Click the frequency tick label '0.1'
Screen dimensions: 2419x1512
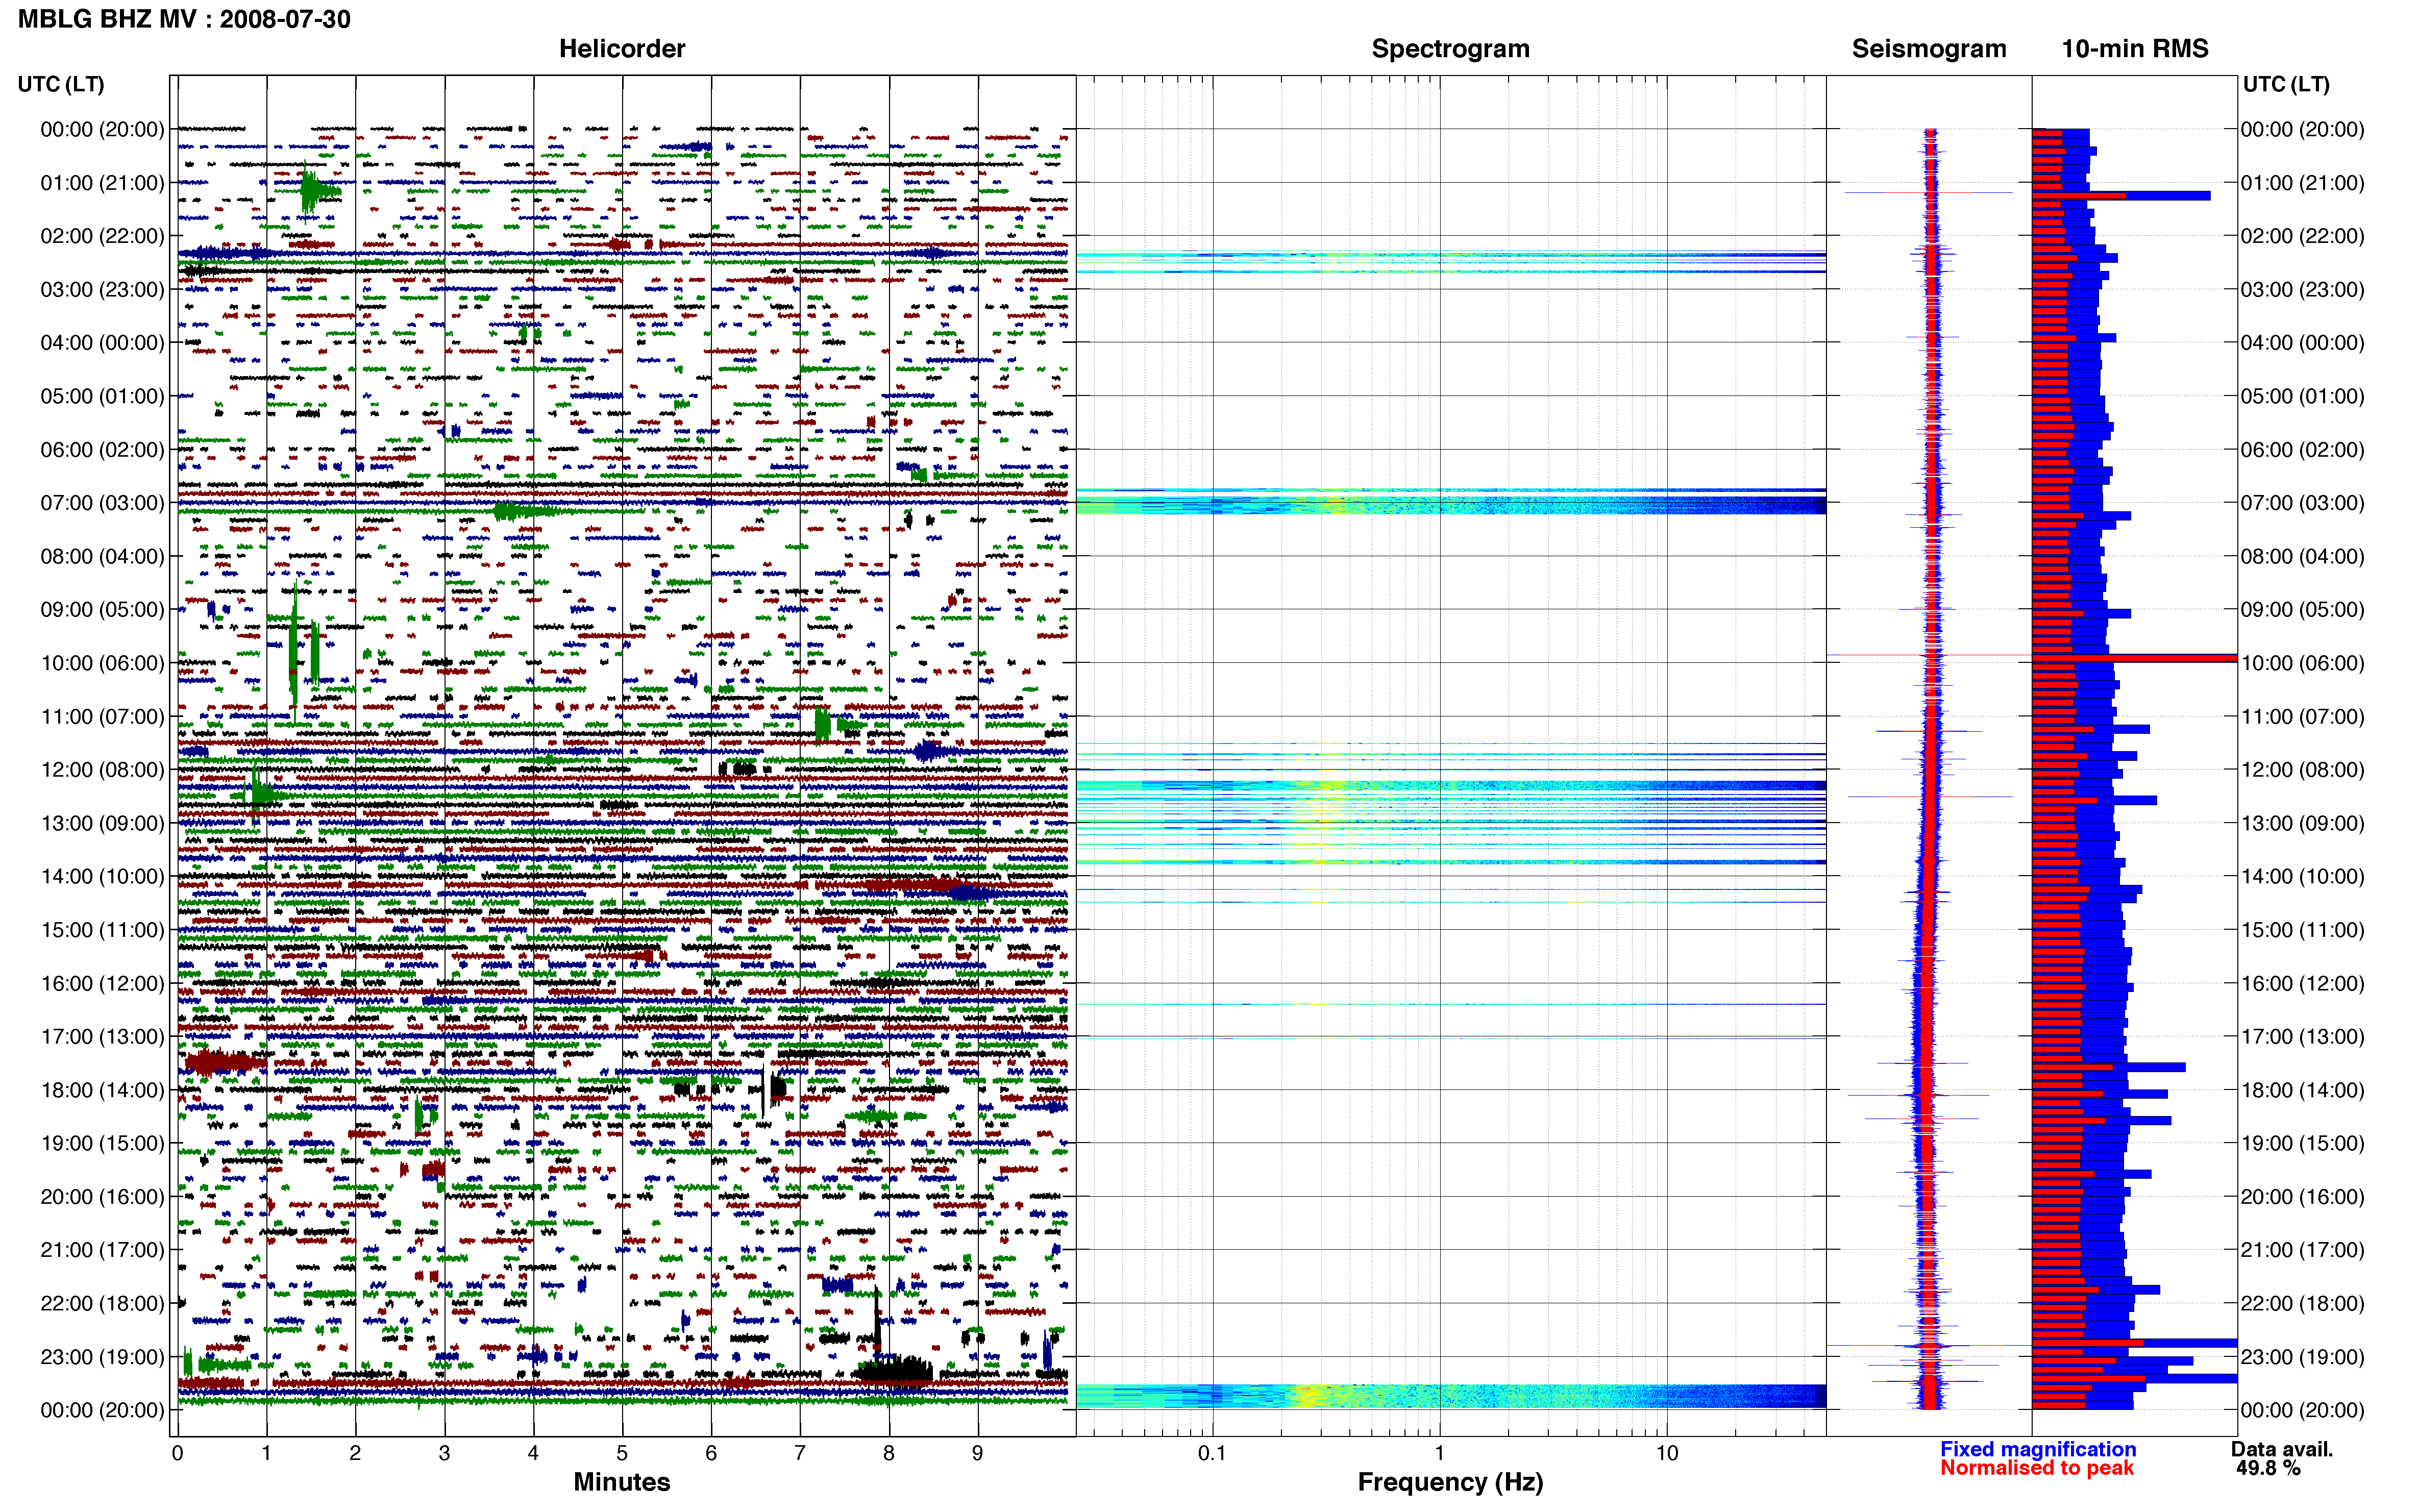tap(1212, 1453)
